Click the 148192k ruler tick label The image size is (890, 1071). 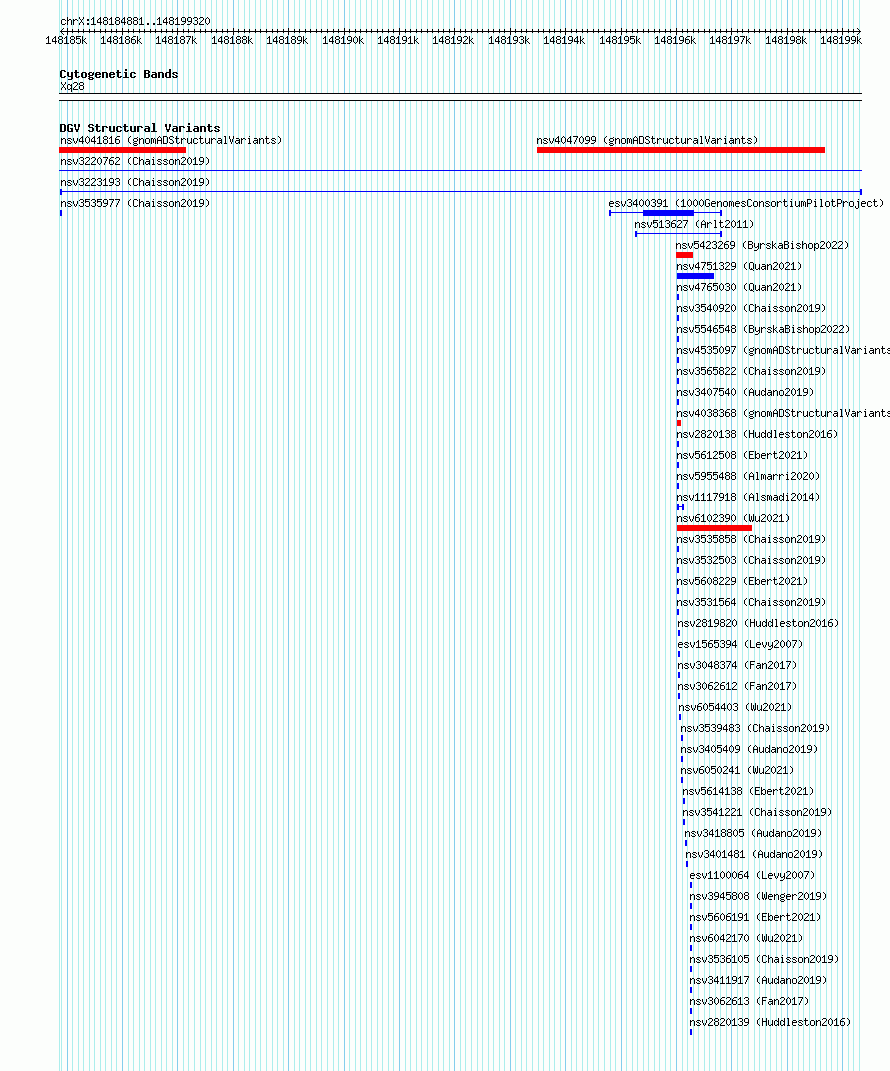[453, 41]
